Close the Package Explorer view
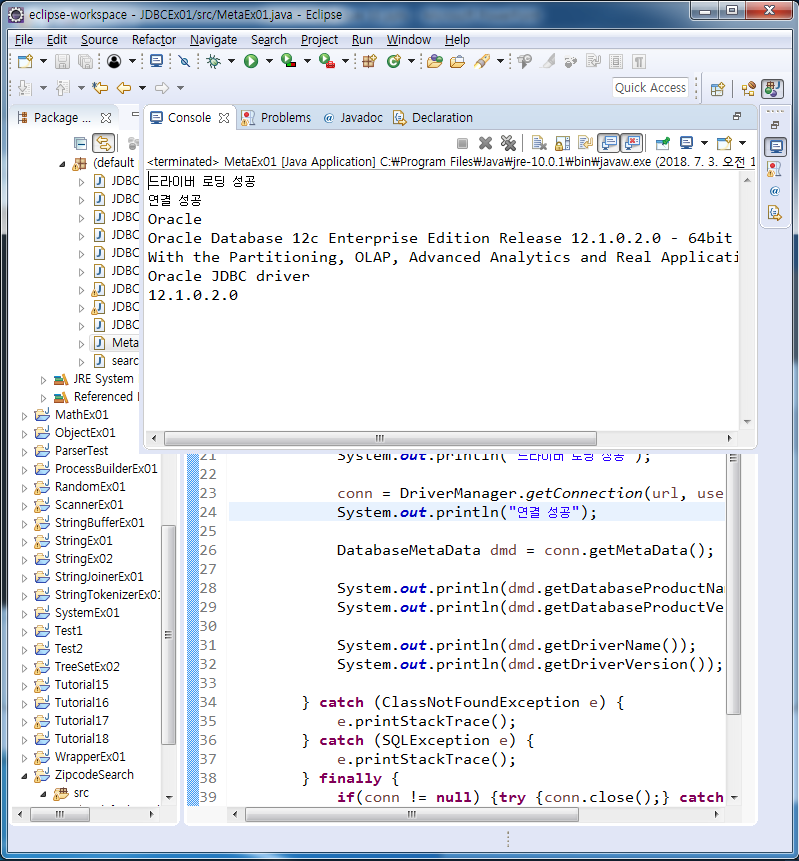 pyautogui.click(x=106, y=118)
